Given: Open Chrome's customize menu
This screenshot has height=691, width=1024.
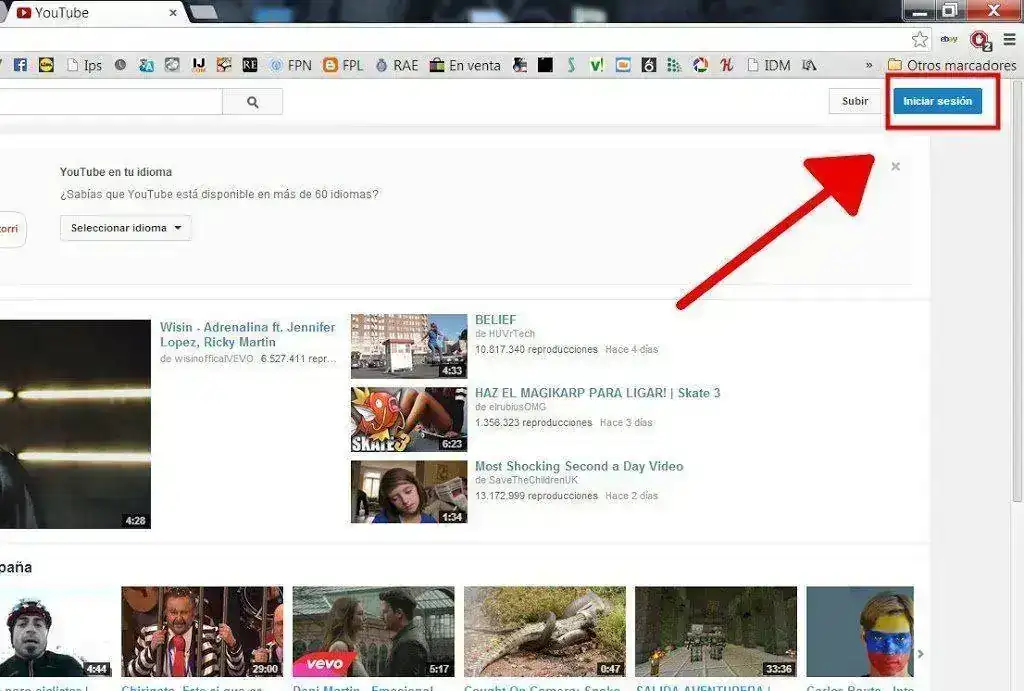Looking at the screenshot, I should [x=1009, y=37].
